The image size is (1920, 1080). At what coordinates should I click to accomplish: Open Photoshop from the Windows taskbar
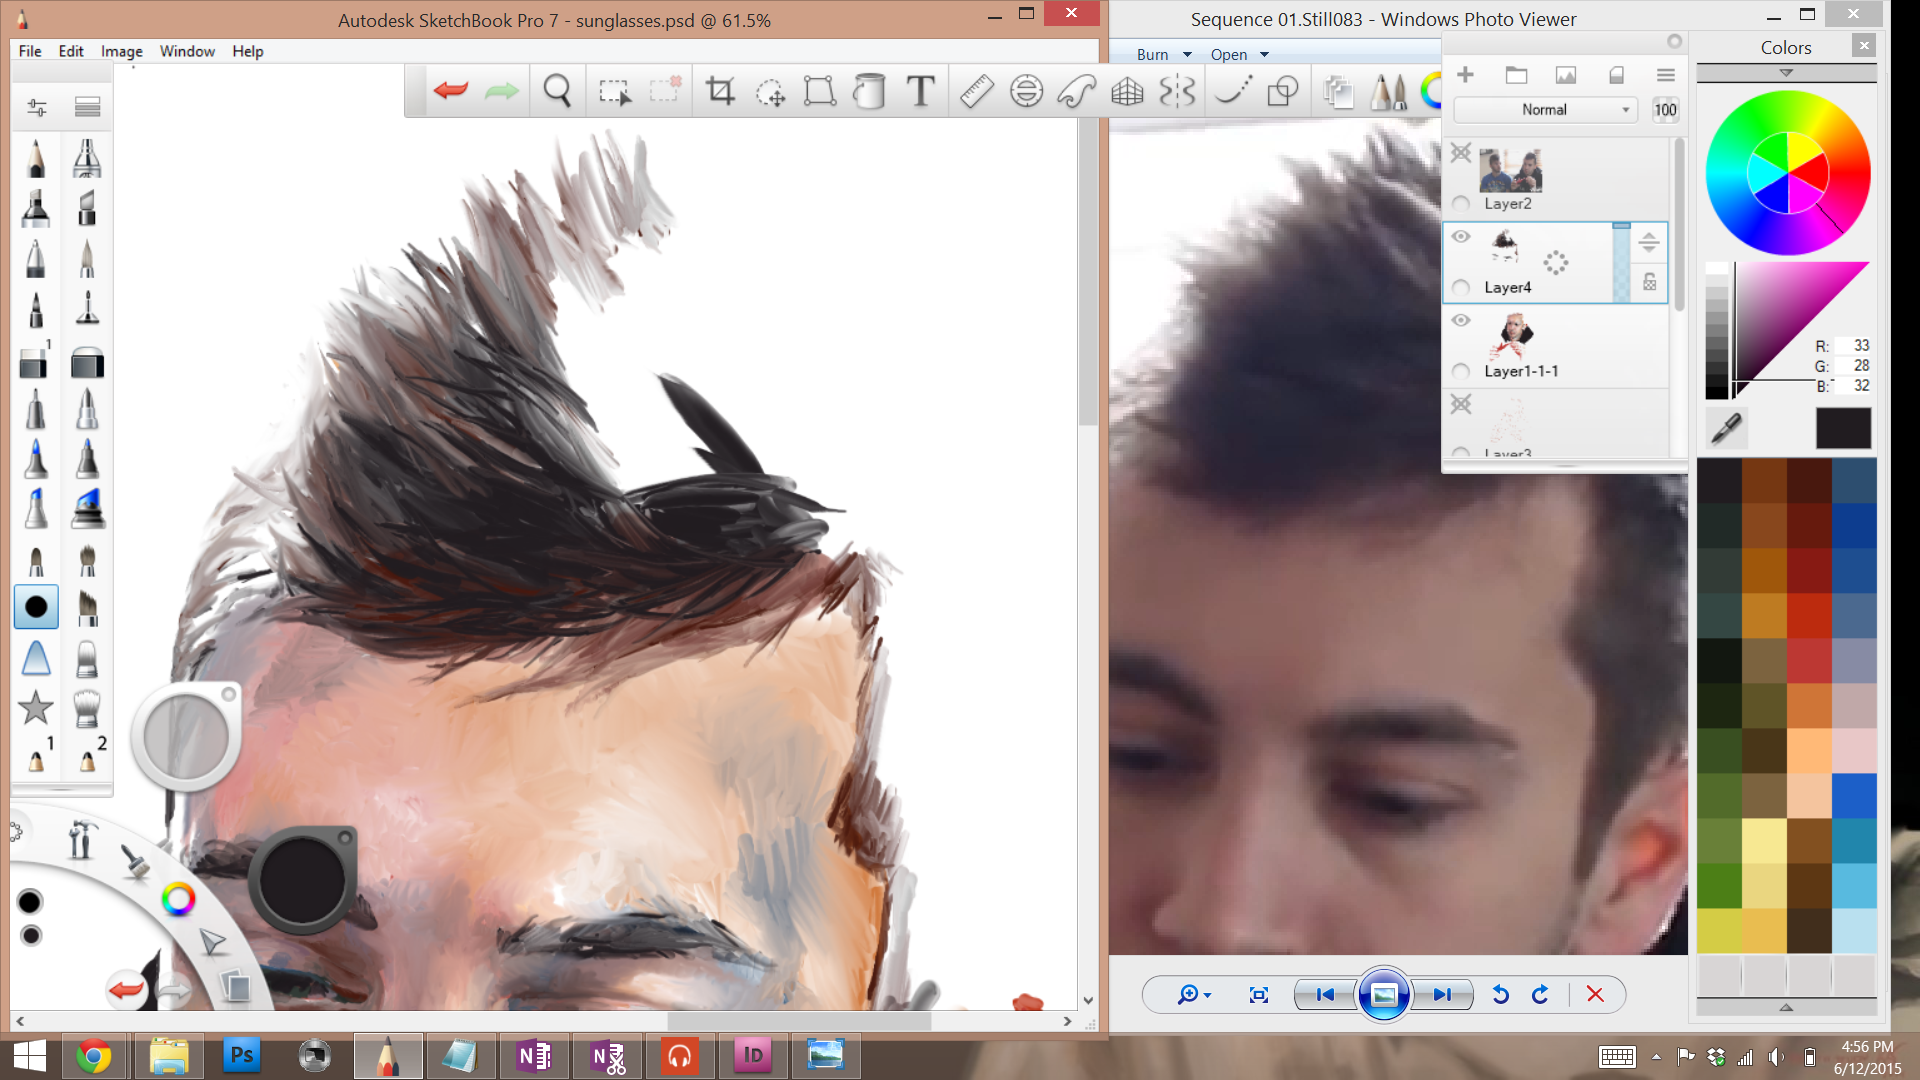click(241, 1056)
